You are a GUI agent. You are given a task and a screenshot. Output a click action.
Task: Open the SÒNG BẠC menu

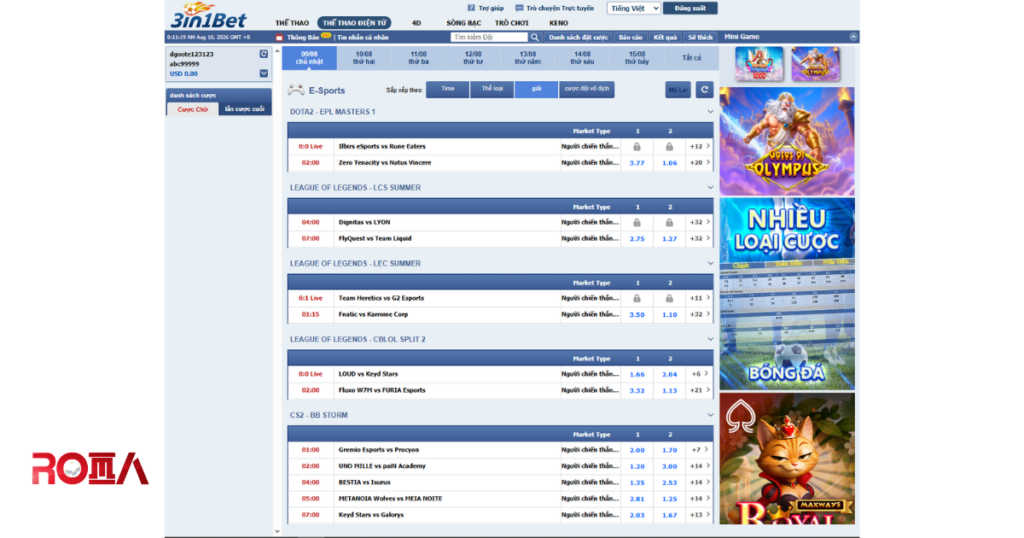click(x=464, y=23)
